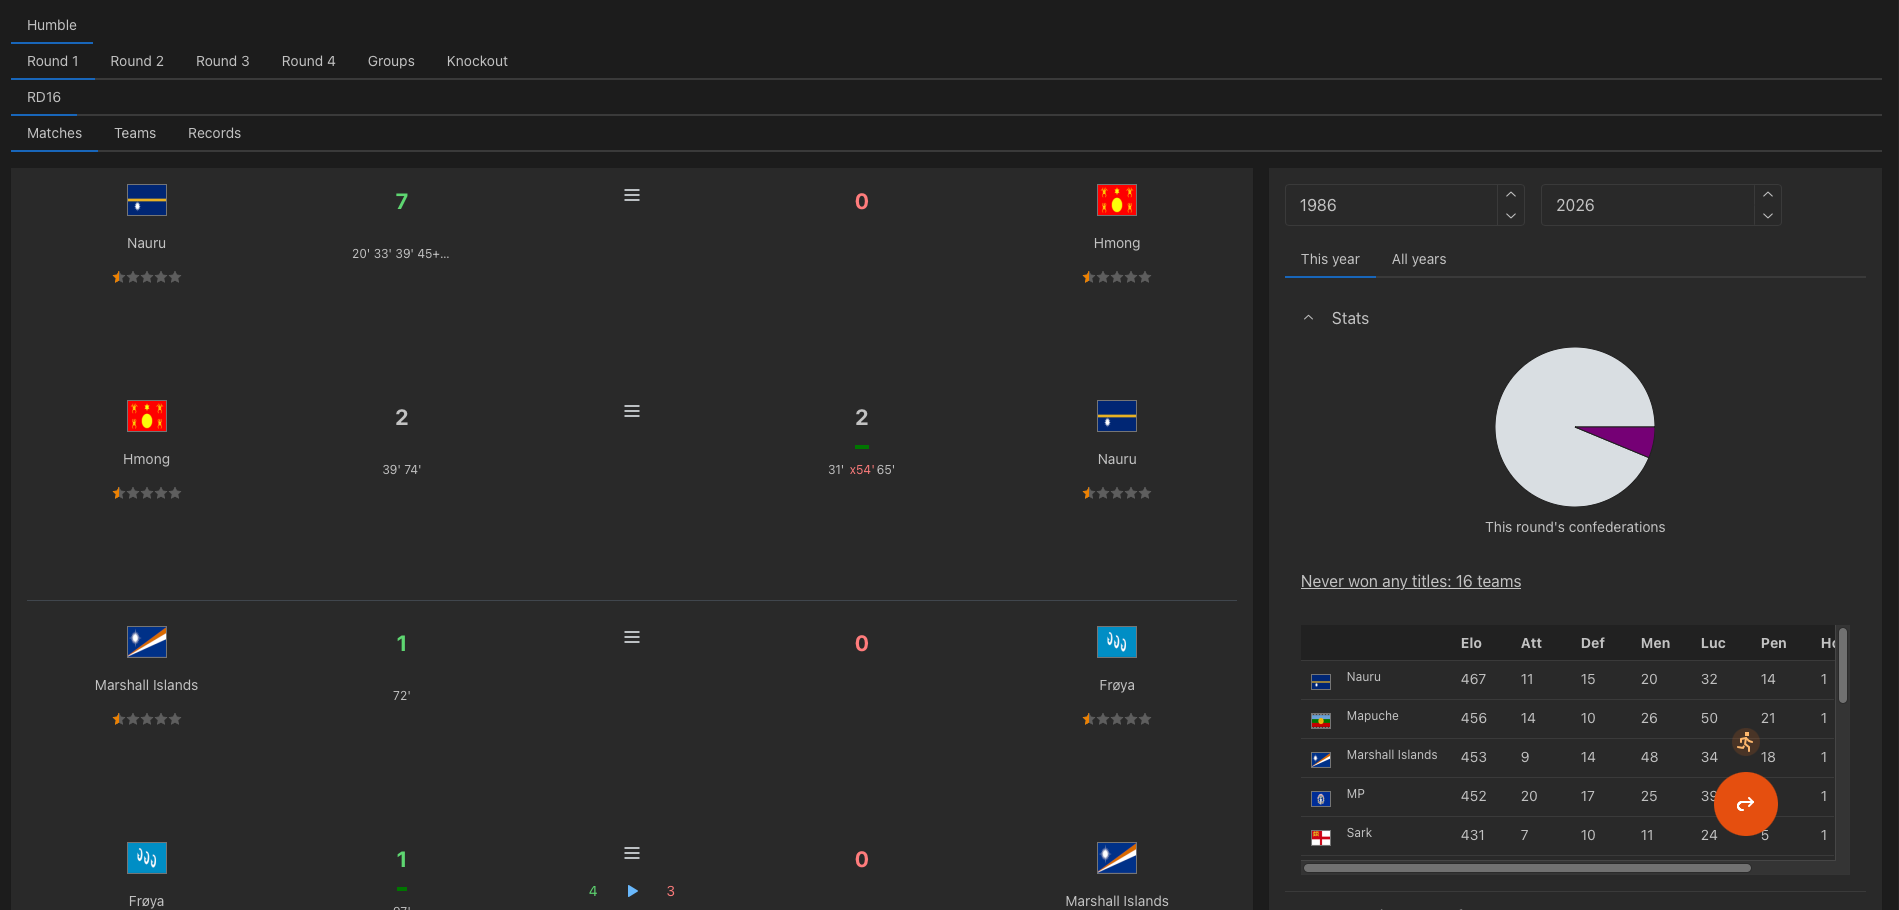Viewport: 1899px width, 910px height.
Task: Click star rating under Frøya third match
Action: [x=1117, y=719]
